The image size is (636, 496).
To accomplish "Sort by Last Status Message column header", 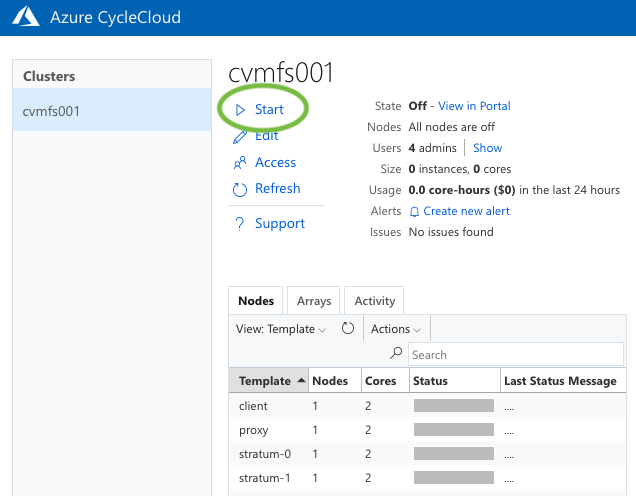I will [563, 380].
